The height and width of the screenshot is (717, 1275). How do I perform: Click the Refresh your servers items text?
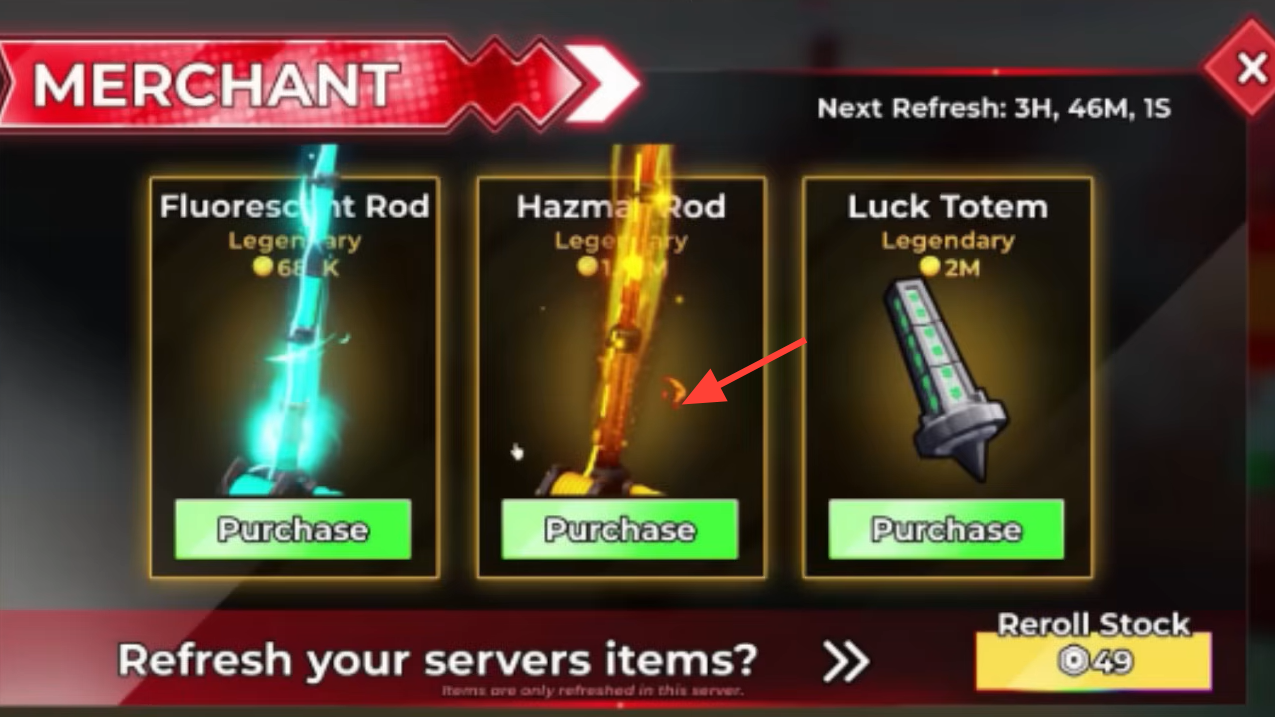tap(437, 661)
